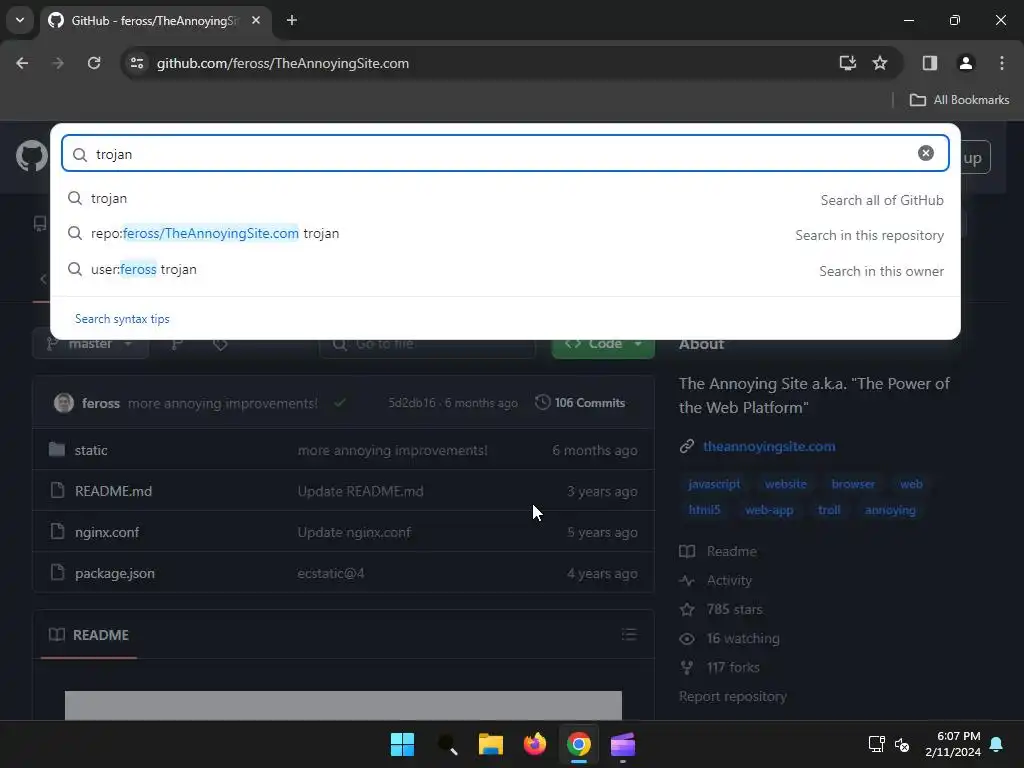Open Readme link in About
The height and width of the screenshot is (768, 1024).
718,552
